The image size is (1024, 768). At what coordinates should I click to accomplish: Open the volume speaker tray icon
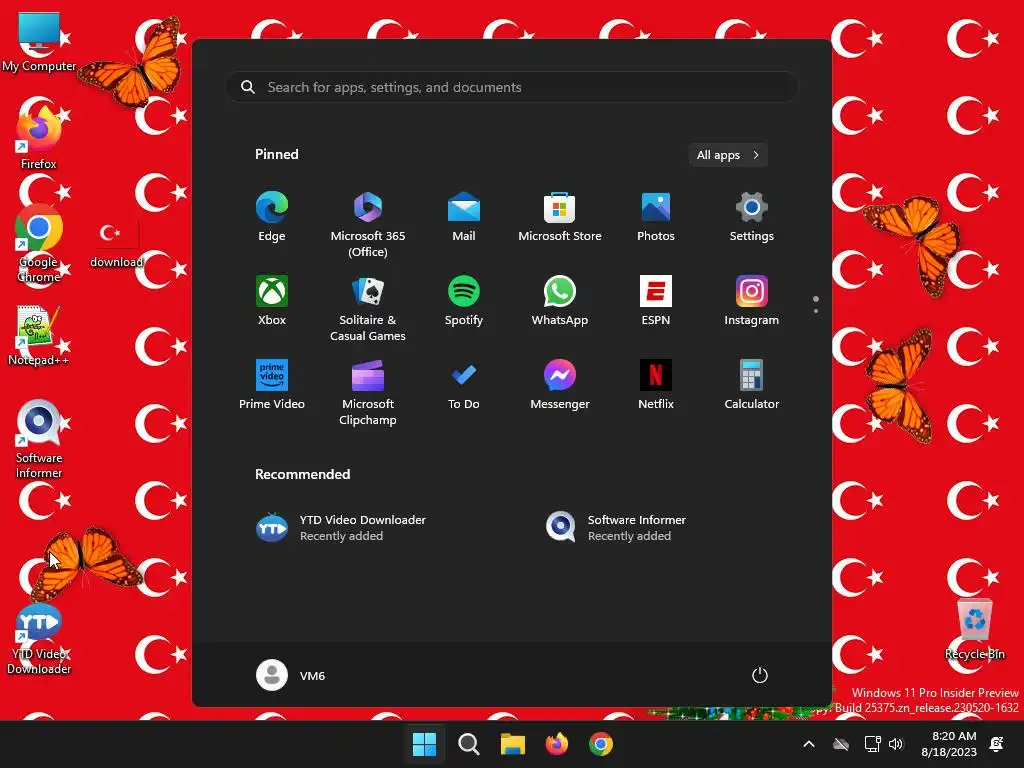click(x=896, y=744)
